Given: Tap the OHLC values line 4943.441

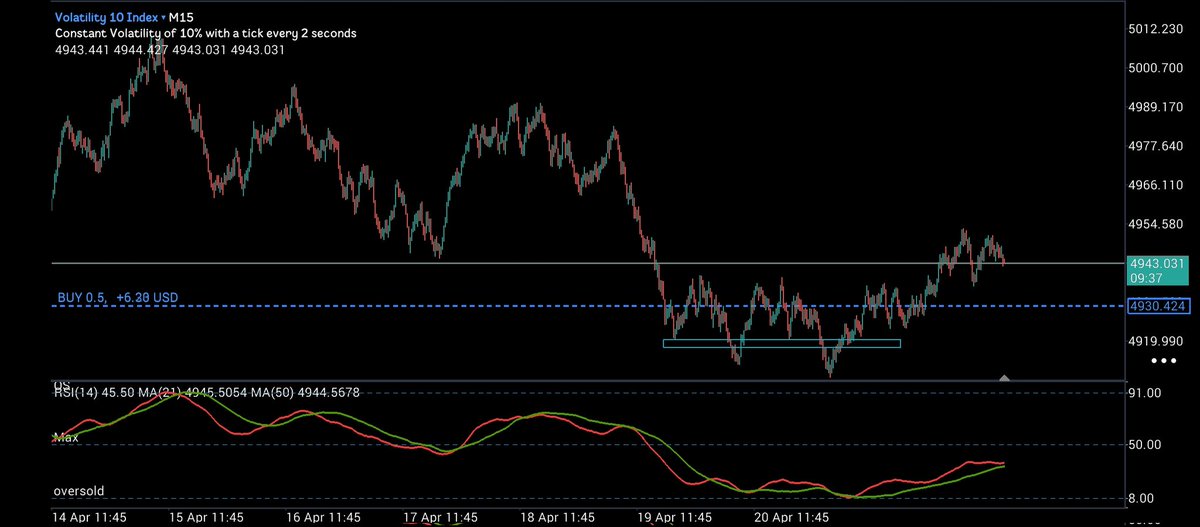Looking at the screenshot, I should (168, 49).
